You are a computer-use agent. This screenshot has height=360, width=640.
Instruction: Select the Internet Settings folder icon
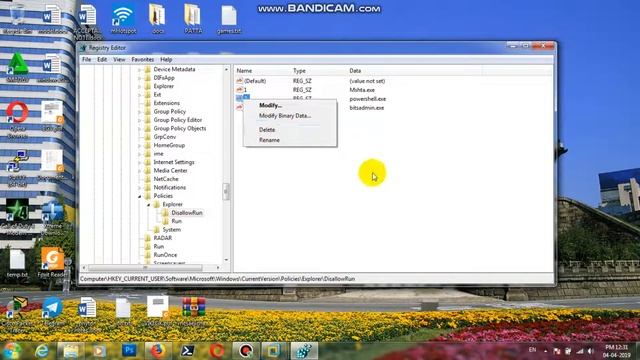point(148,162)
